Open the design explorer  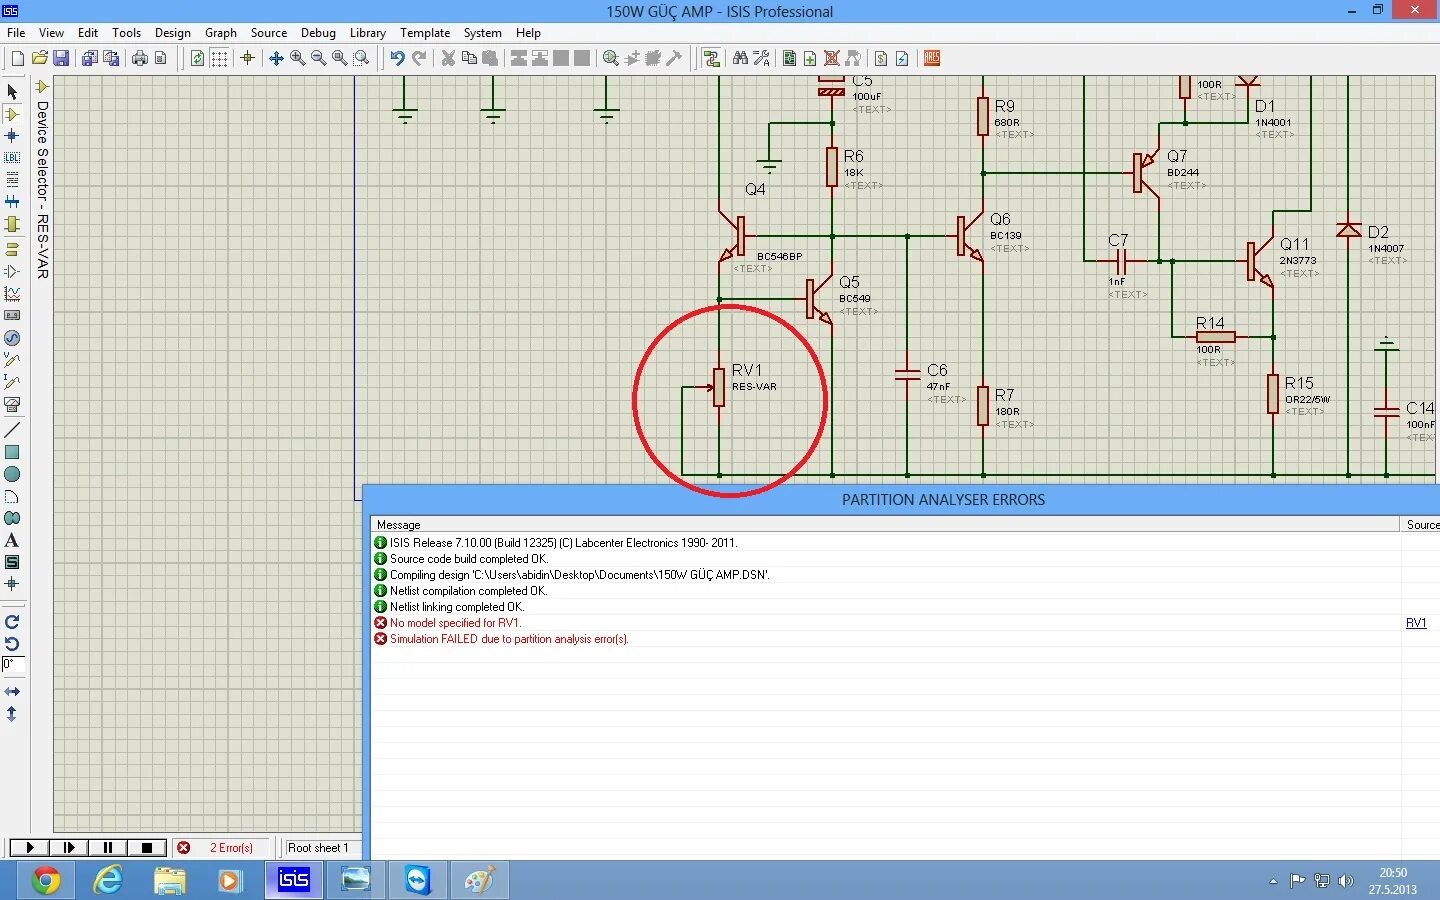click(789, 59)
